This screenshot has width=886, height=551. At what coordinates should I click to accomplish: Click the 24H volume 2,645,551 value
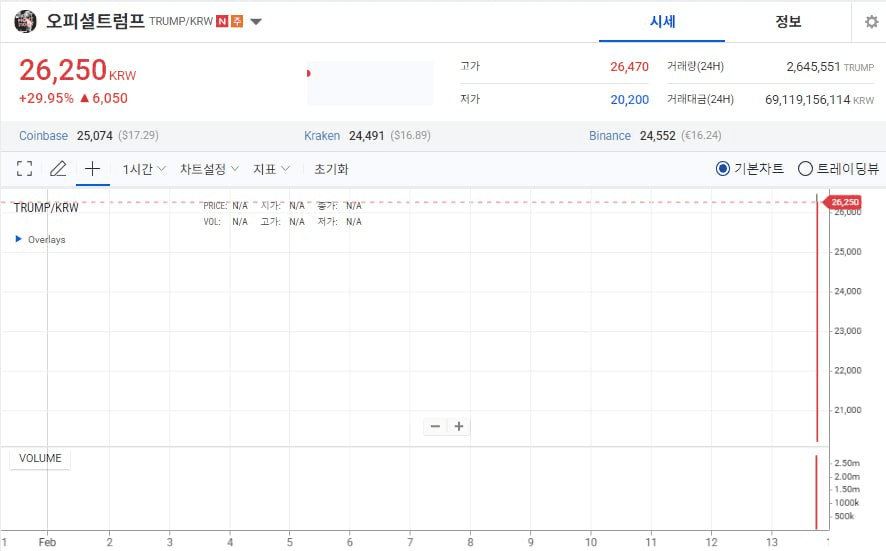[x=813, y=67]
